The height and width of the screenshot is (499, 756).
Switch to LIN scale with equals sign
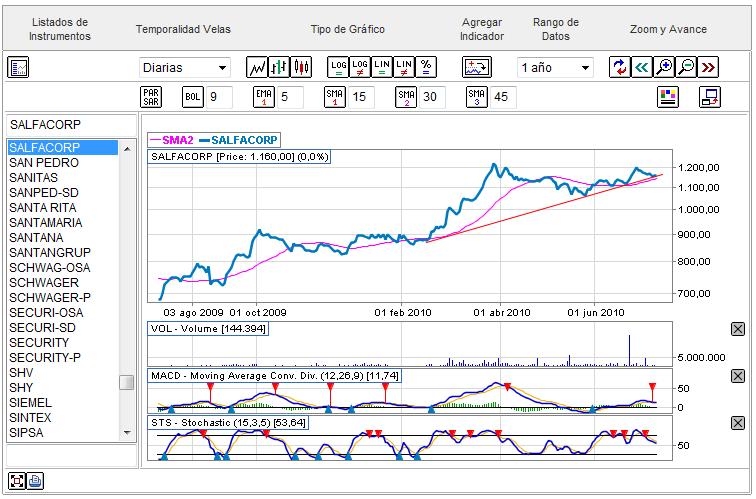coord(382,67)
